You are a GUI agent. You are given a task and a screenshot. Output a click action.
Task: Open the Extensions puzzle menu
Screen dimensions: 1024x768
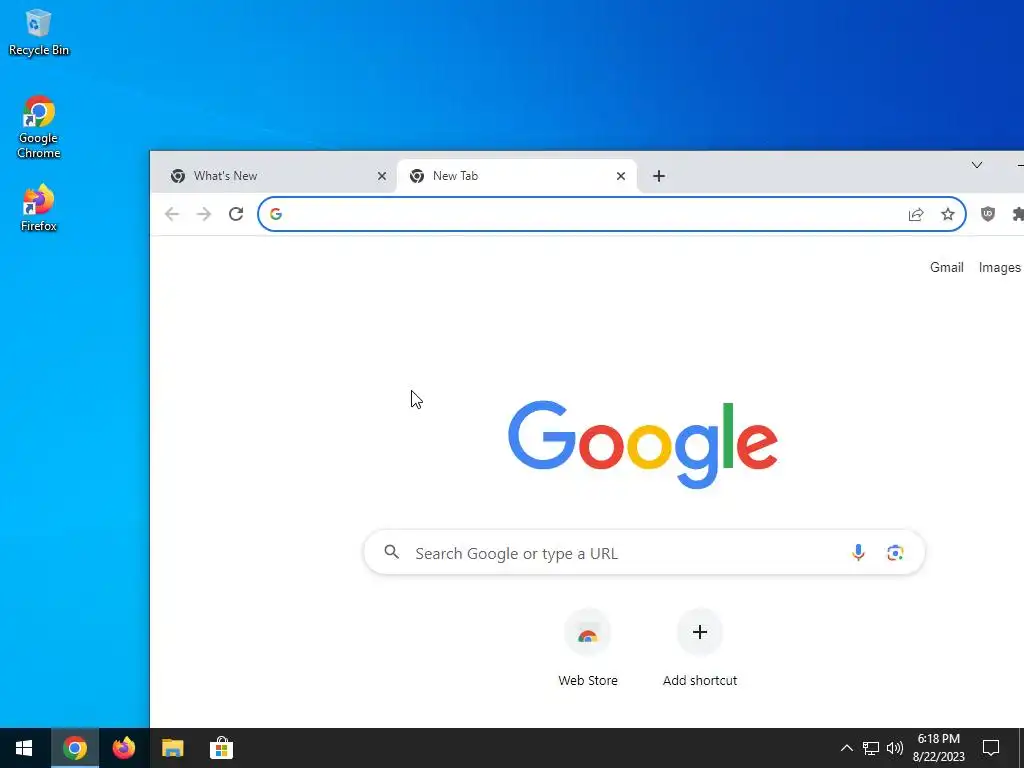point(1017,214)
